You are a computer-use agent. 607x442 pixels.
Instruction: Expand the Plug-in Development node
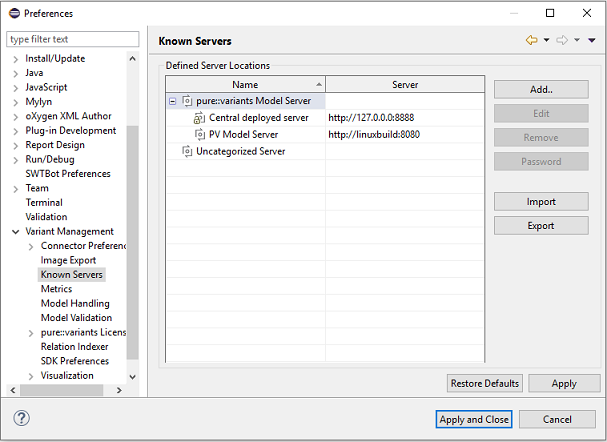pos(15,132)
